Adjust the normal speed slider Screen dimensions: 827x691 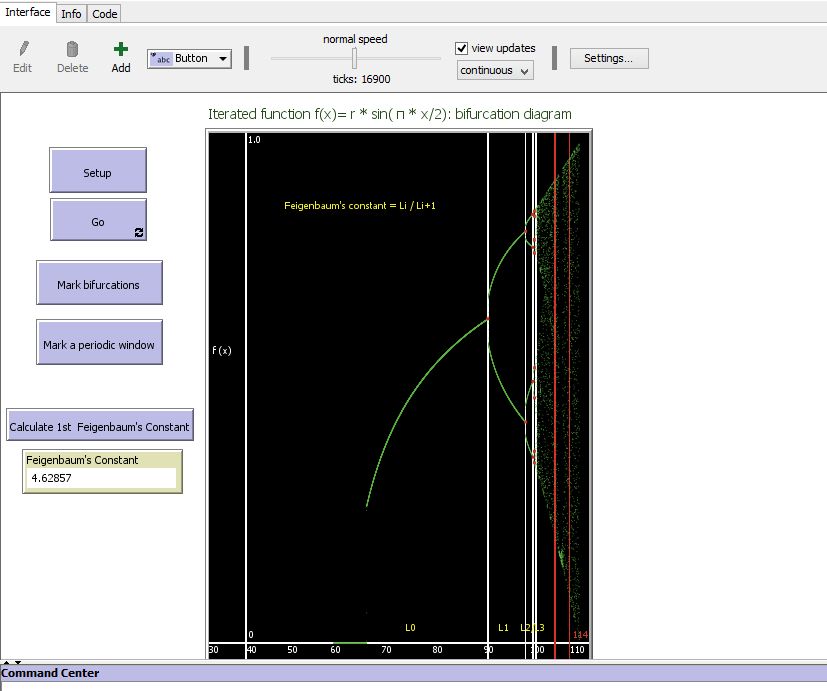point(354,57)
